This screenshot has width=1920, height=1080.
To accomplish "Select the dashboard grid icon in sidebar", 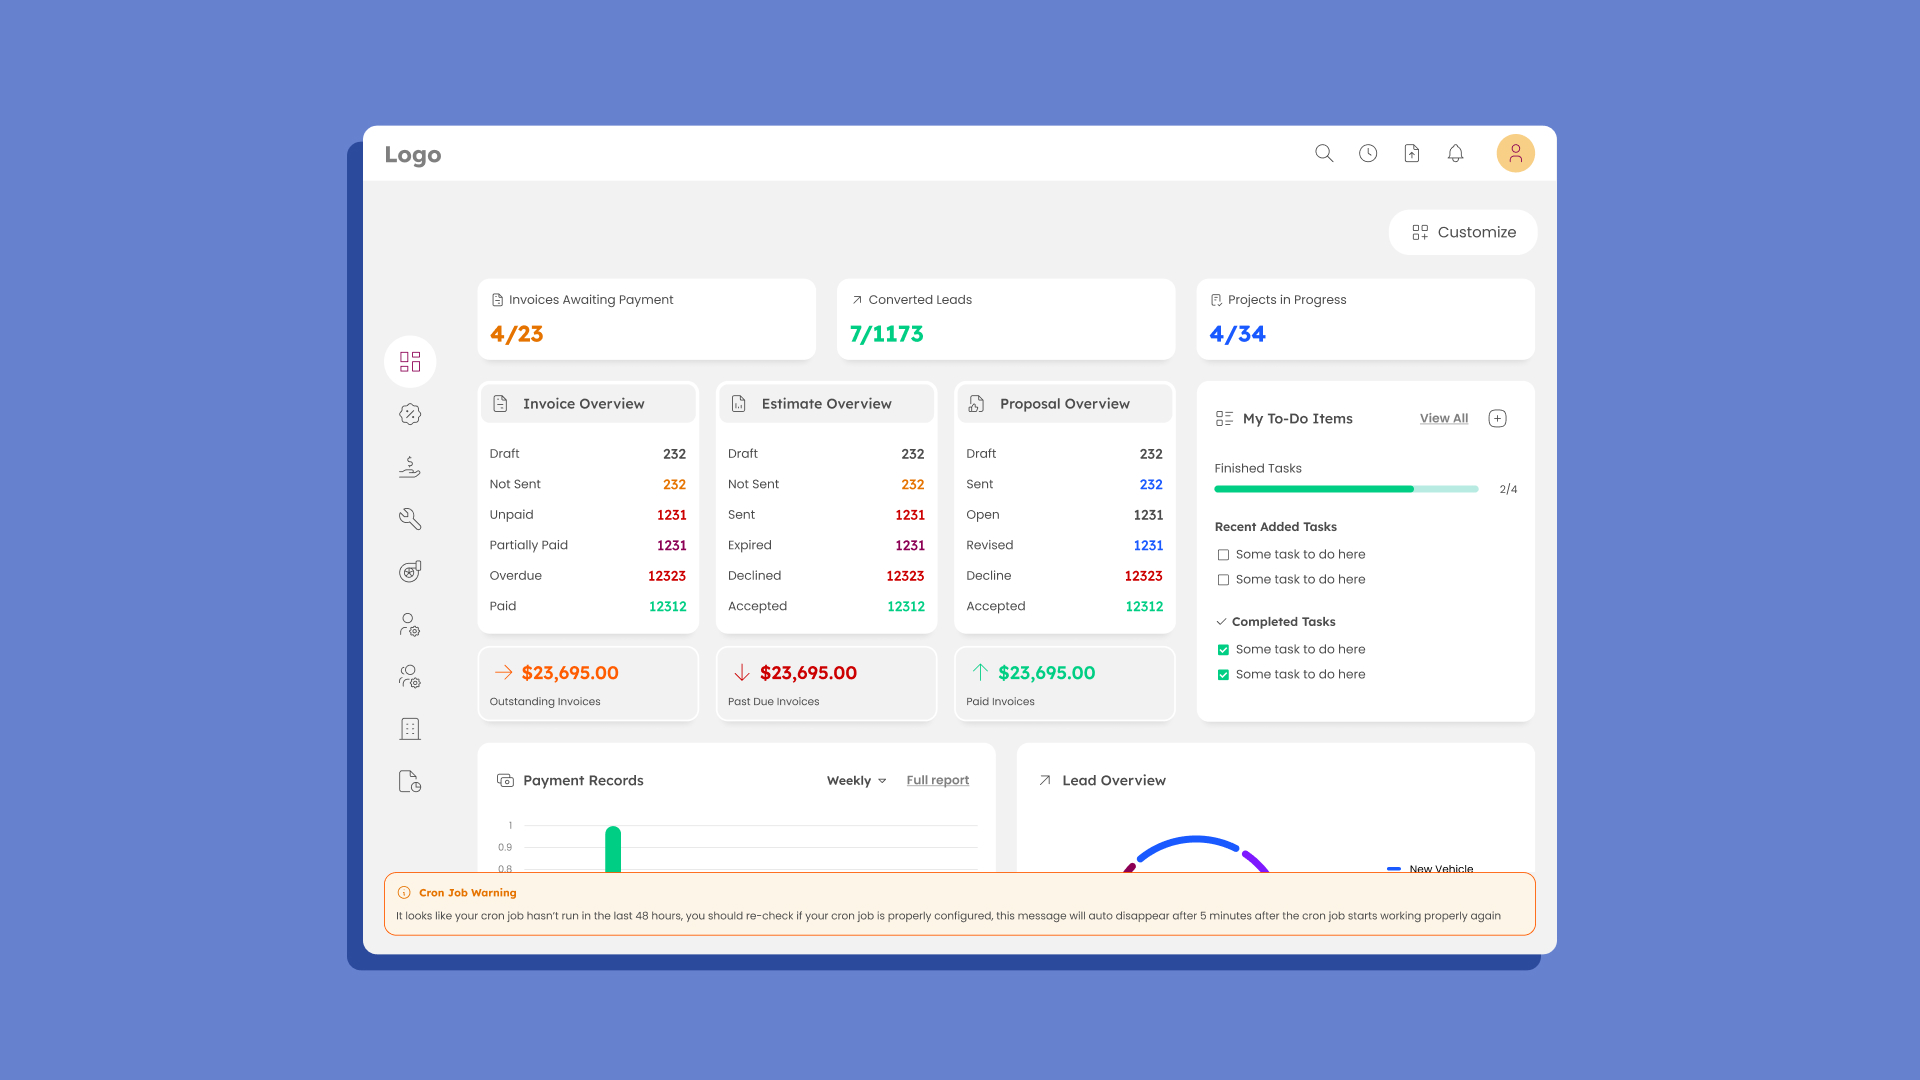I will click(x=410, y=361).
